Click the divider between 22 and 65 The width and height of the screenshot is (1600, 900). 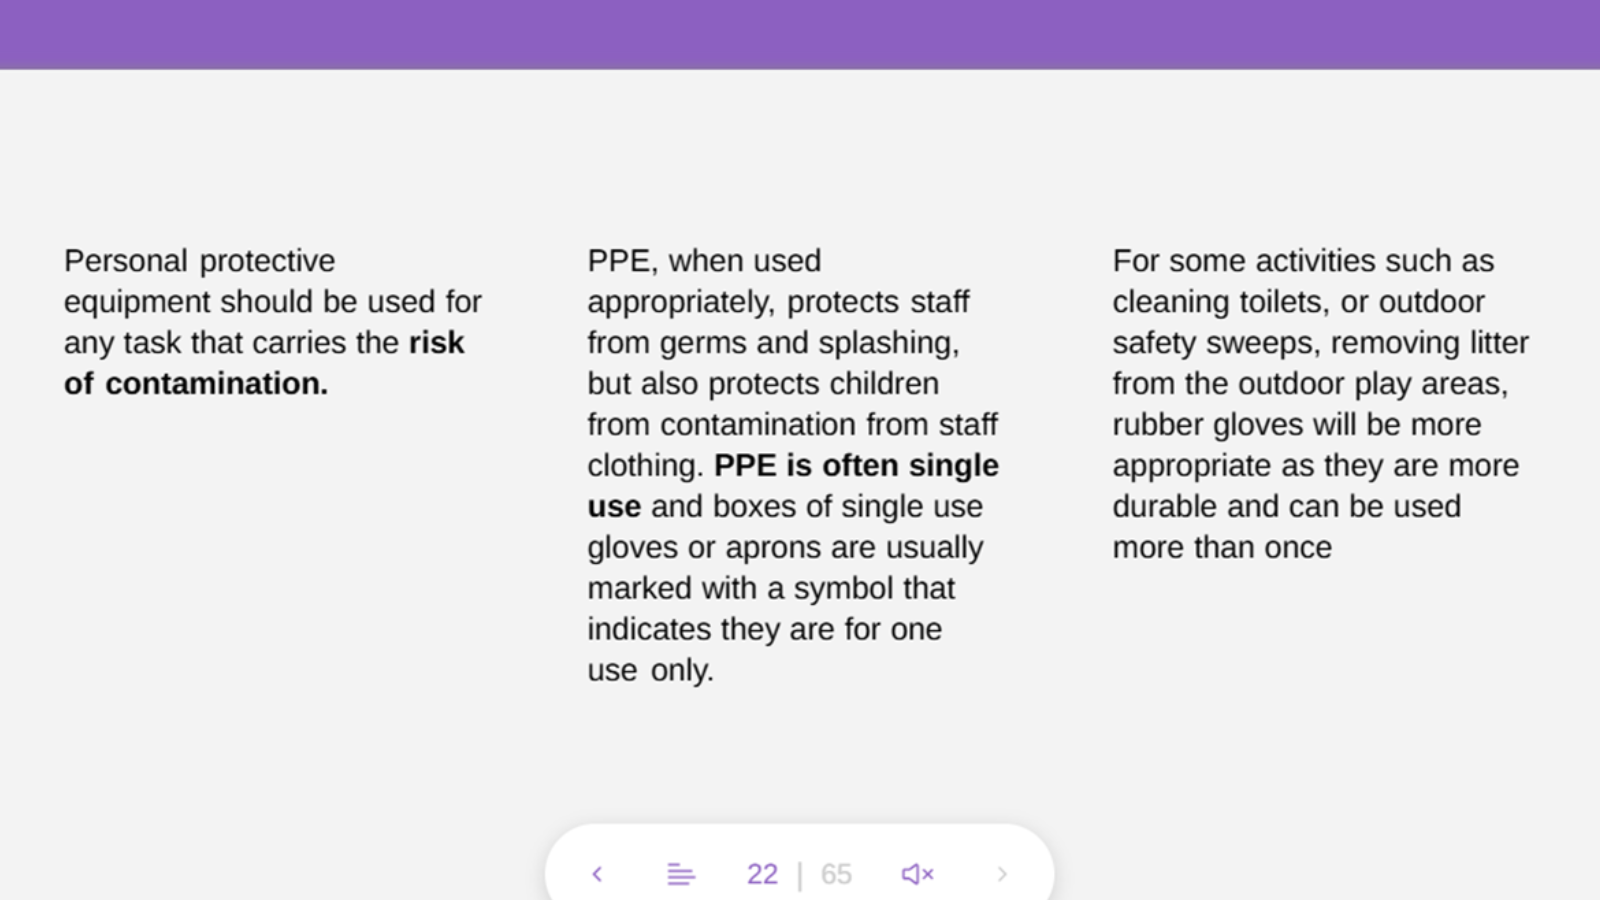[800, 876]
